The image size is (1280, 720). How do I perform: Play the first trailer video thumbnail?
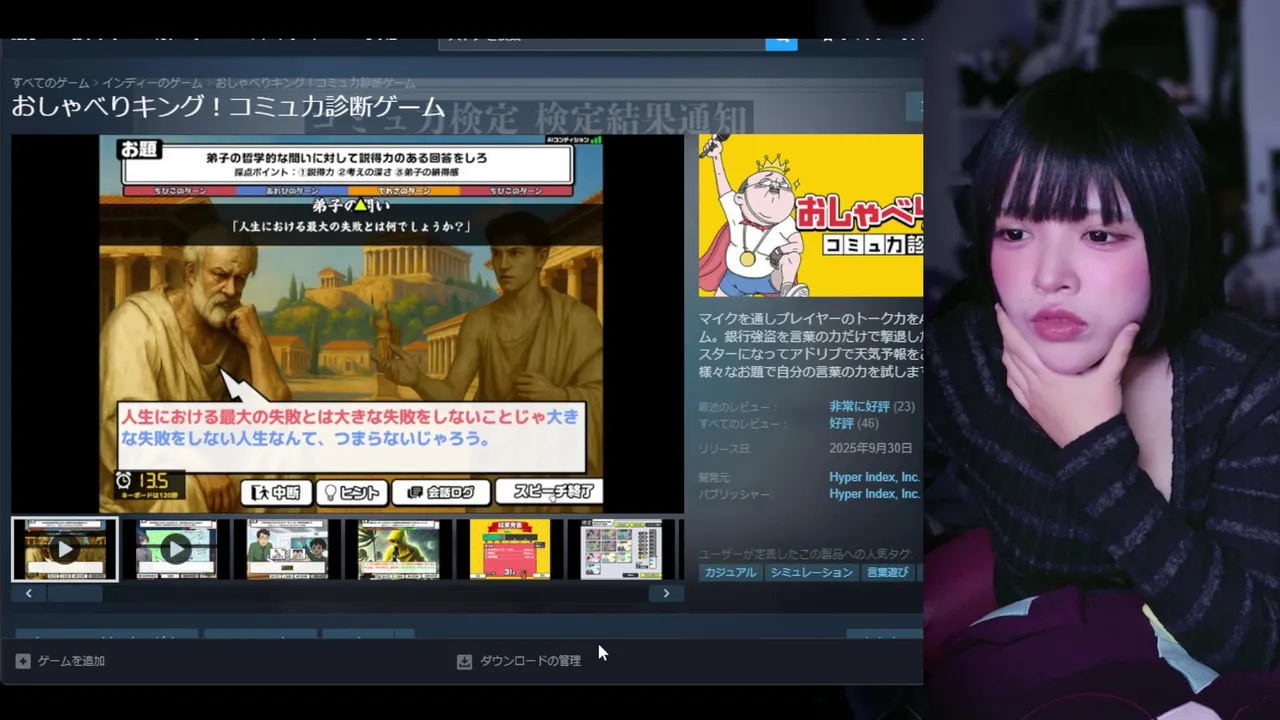[x=64, y=549]
